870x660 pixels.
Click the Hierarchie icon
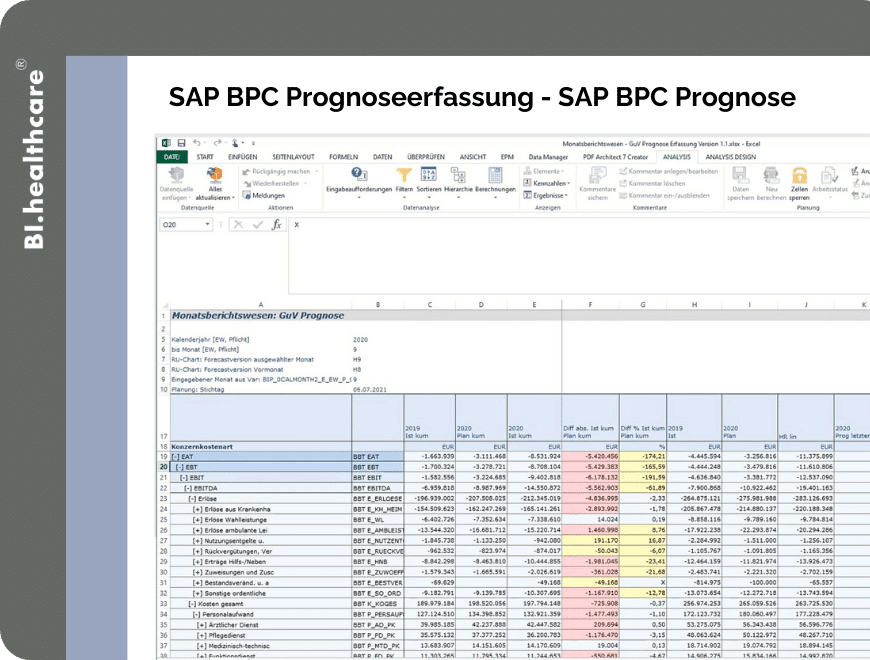[458, 175]
